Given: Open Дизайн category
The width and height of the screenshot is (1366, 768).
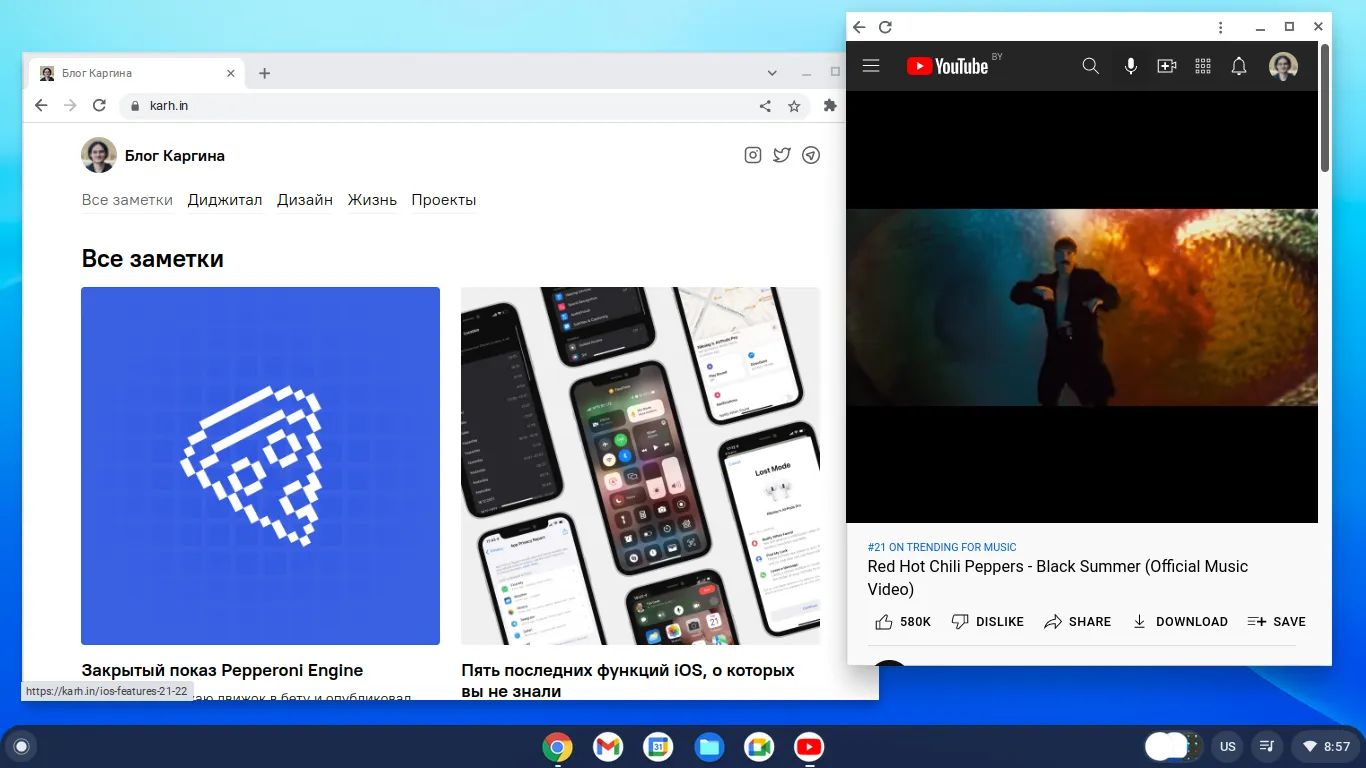Looking at the screenshot, I should (305, 200).
